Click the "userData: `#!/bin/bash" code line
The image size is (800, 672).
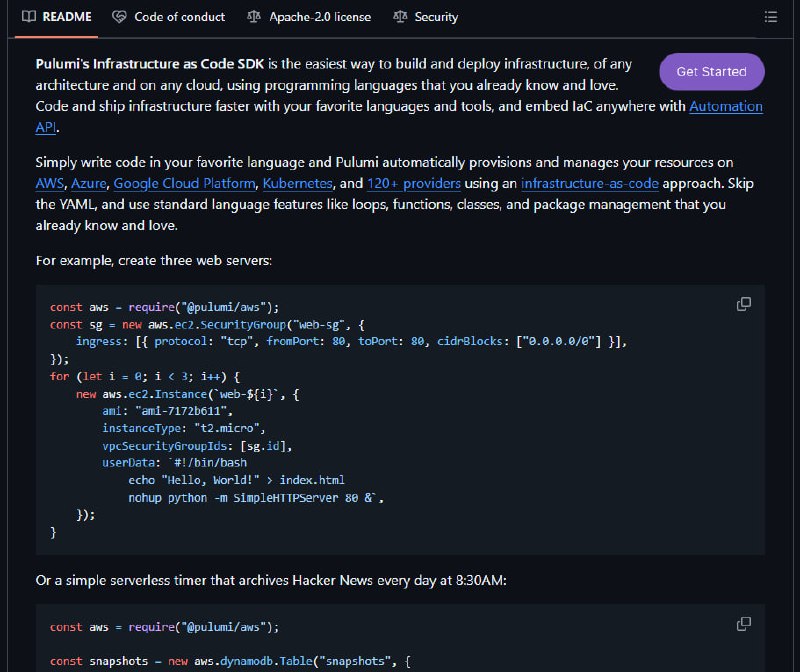(x=174, y=463)
